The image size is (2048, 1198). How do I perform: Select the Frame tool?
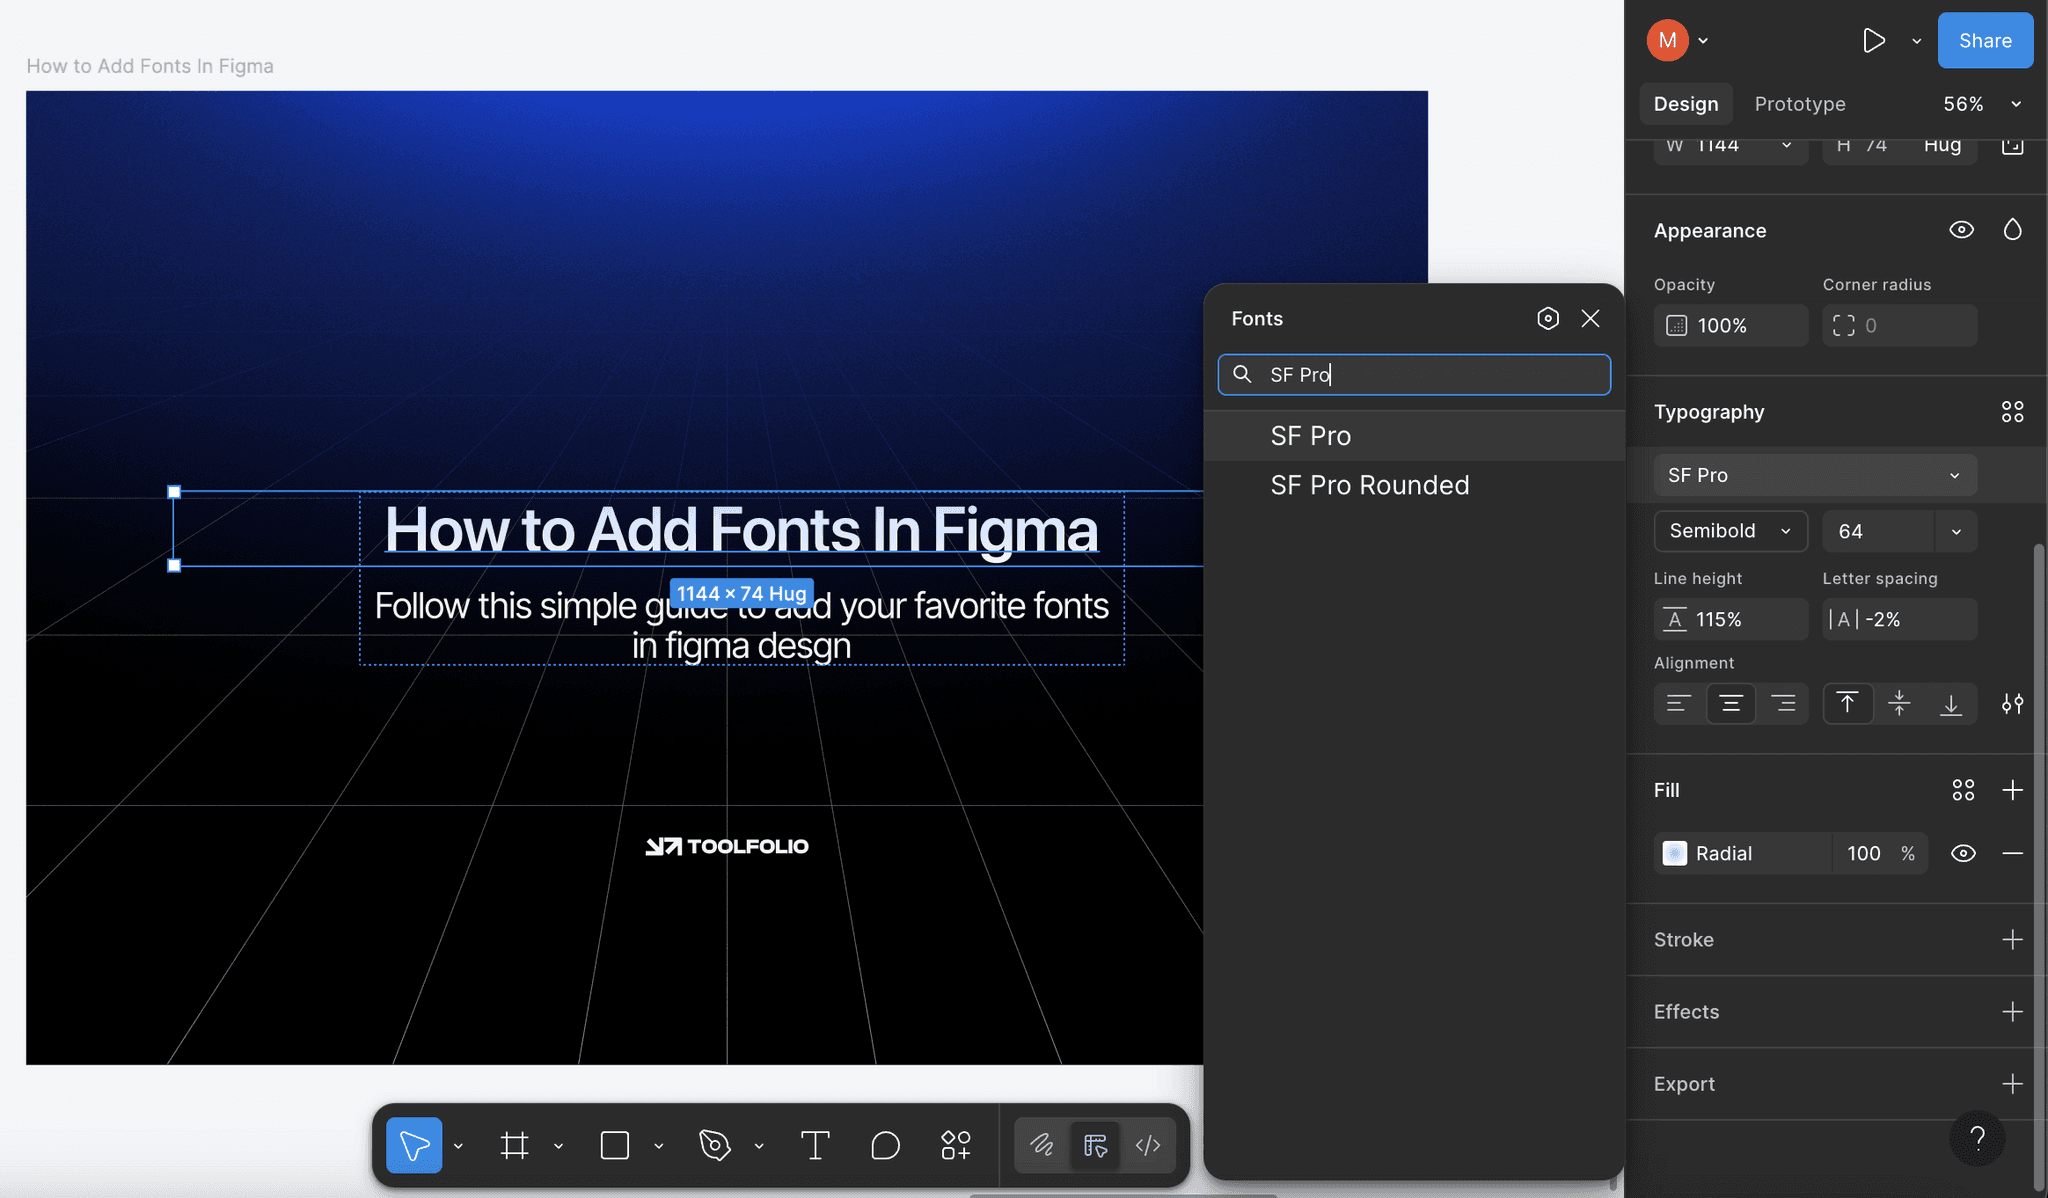click(x=515, y=1145)
